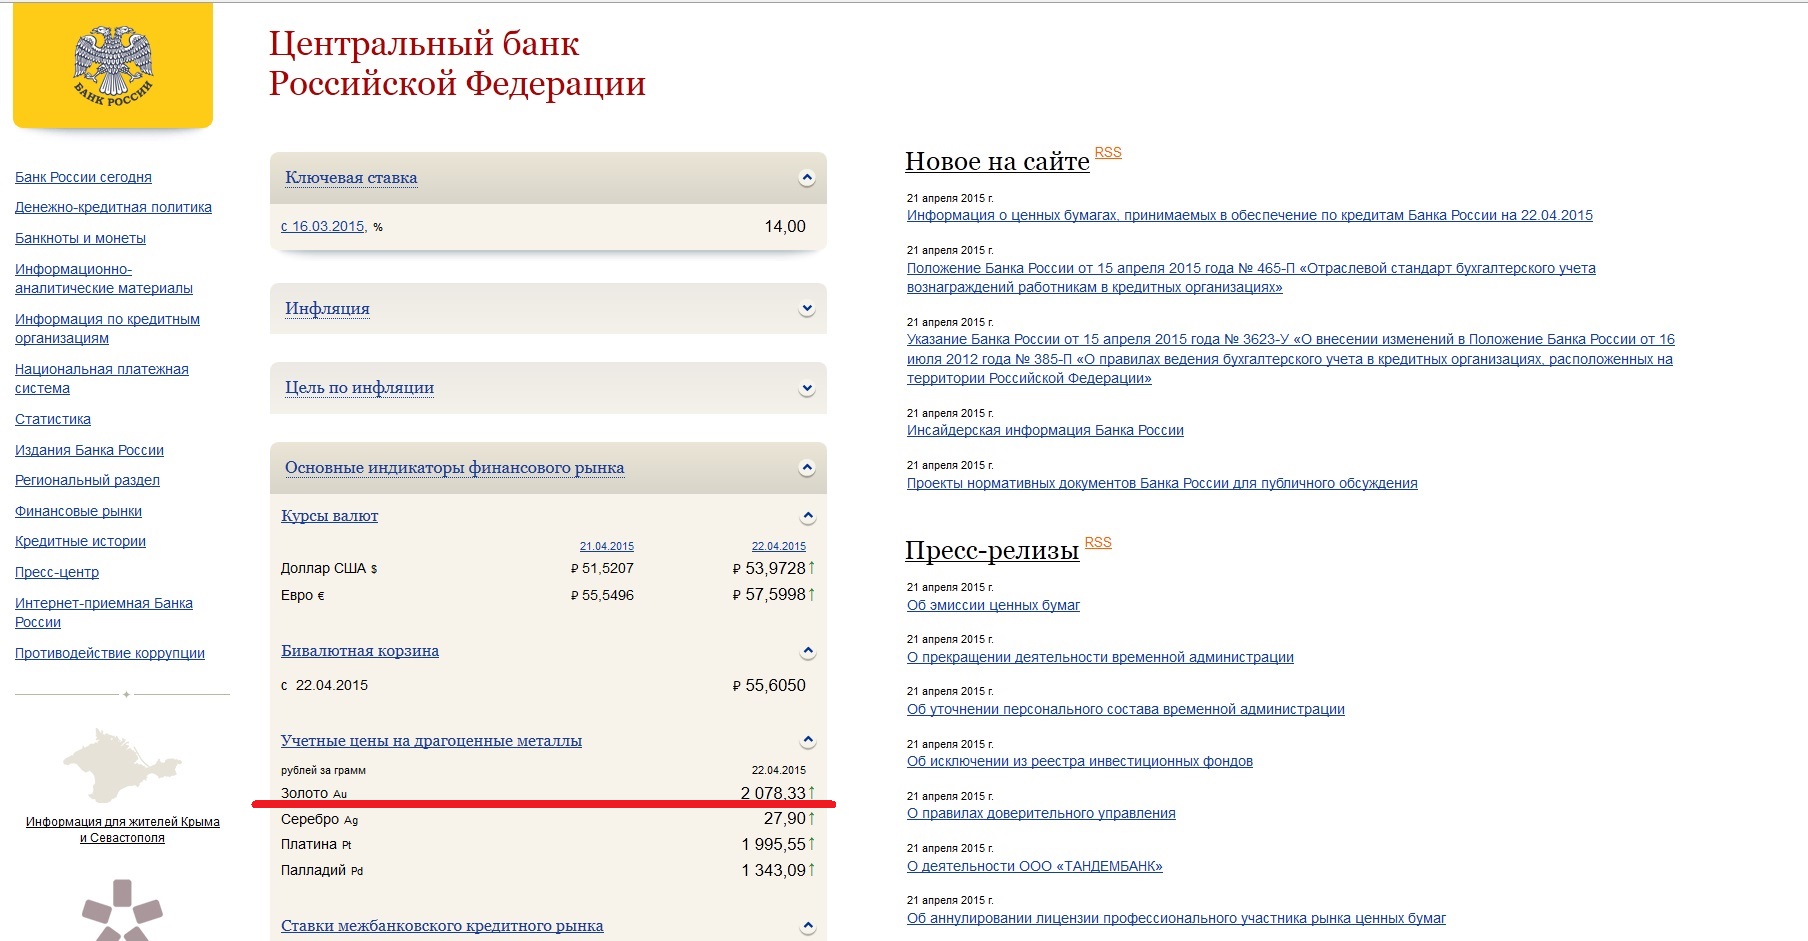Collapse the Ключевая ставка panel arrow
This screenshot has width=1808, height=941.
click(807, 178)
